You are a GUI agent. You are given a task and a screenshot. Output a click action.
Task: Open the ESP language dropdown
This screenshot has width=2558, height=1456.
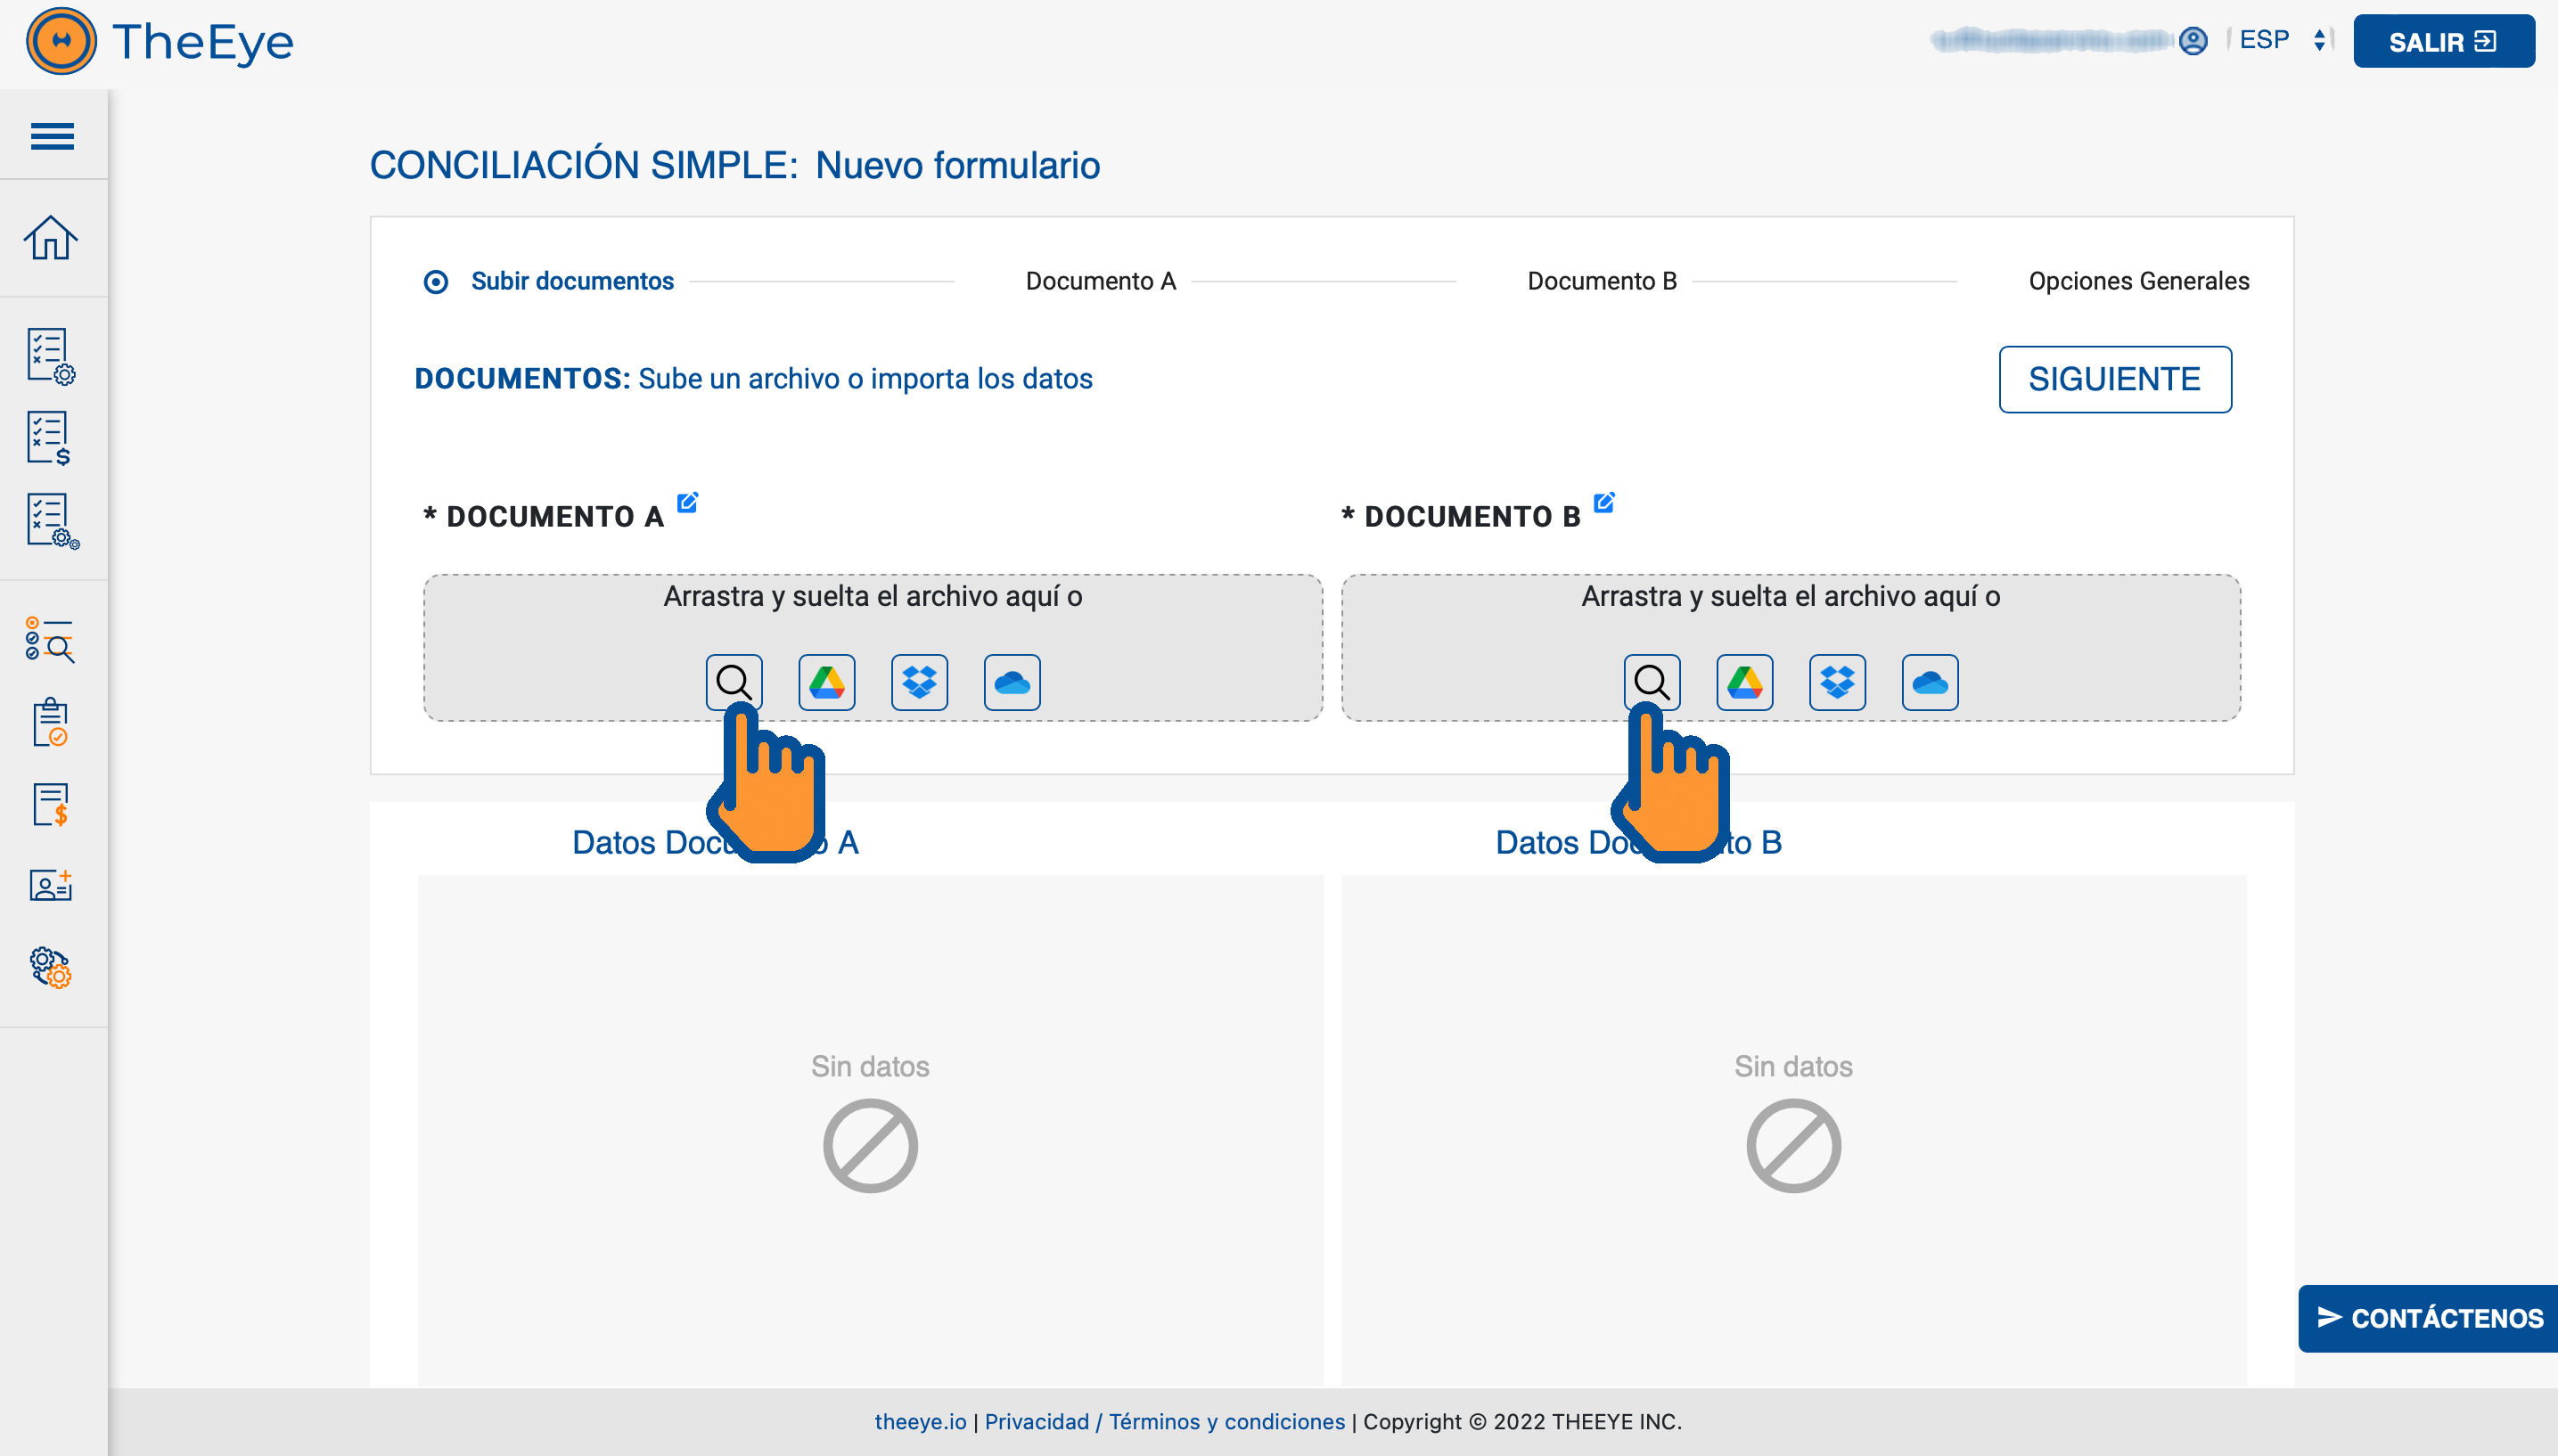(x=2283, y=40)
